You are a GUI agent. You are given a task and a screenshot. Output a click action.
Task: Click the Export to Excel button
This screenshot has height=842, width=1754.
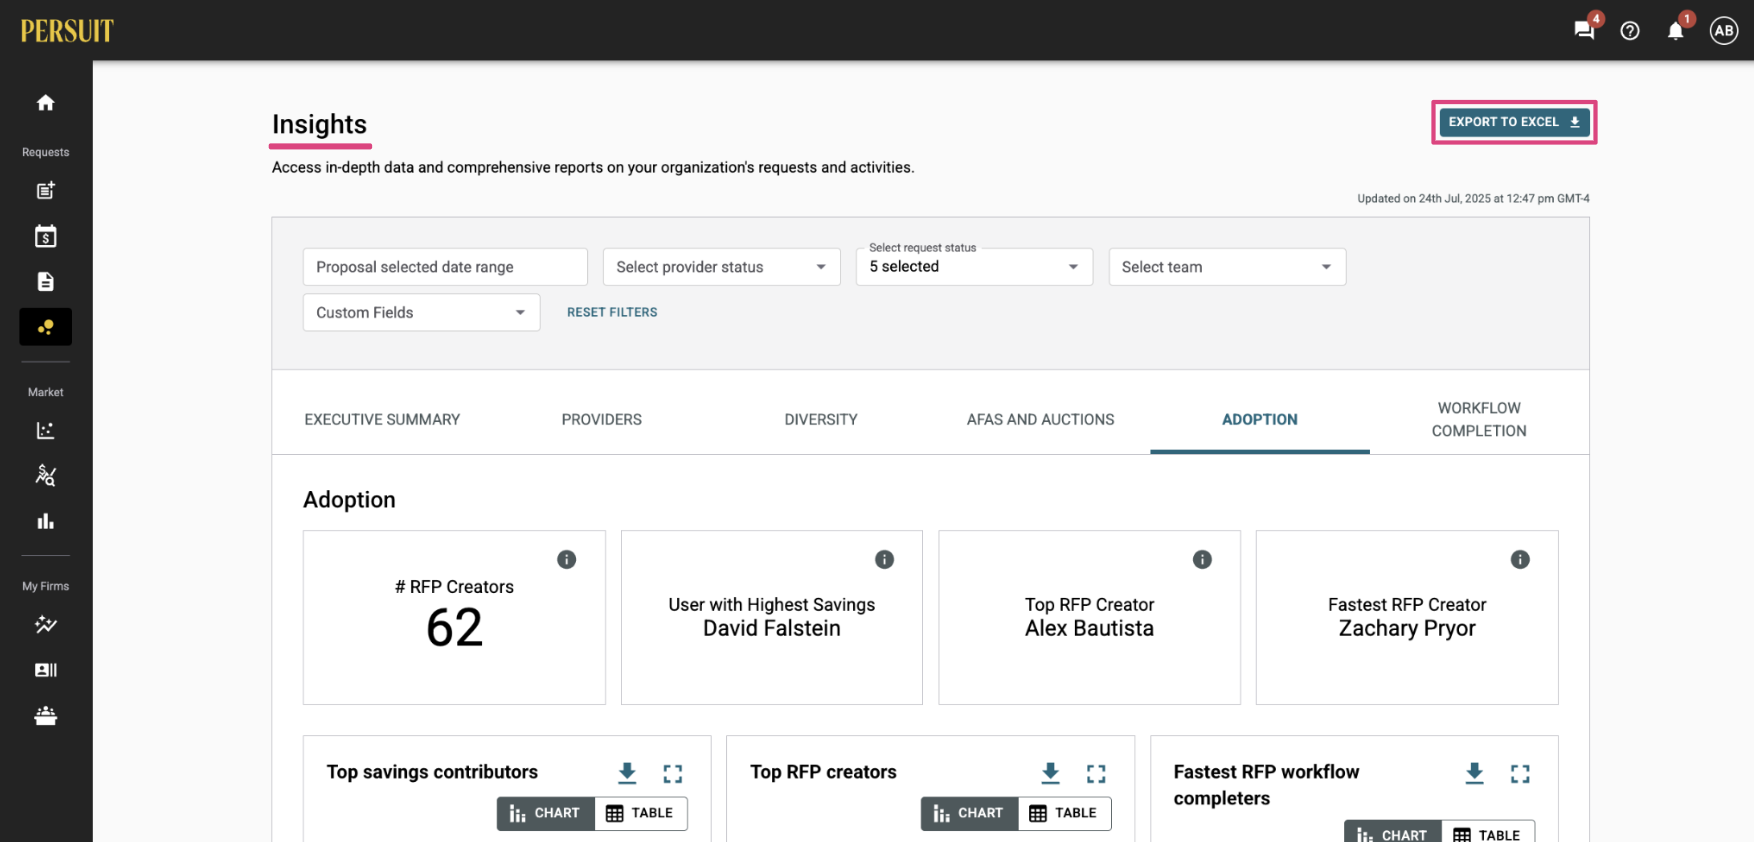click(x=1514, y=122)
